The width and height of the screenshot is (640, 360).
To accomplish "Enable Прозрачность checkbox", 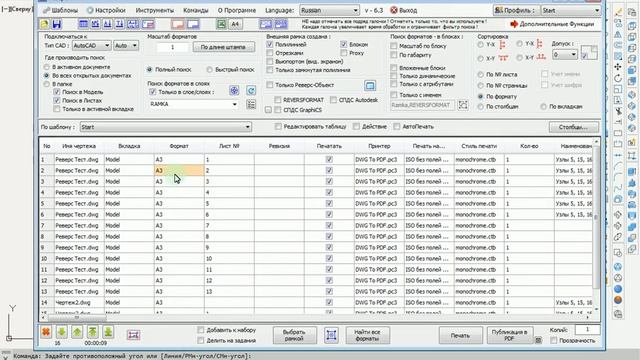I will (554, 340).
